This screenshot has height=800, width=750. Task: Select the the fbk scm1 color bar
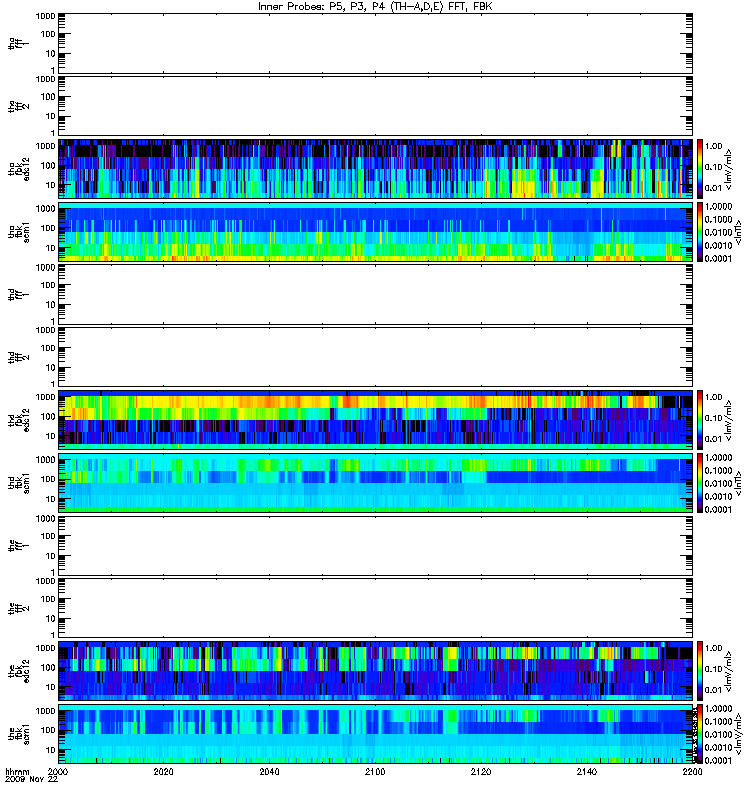[700, 734]
